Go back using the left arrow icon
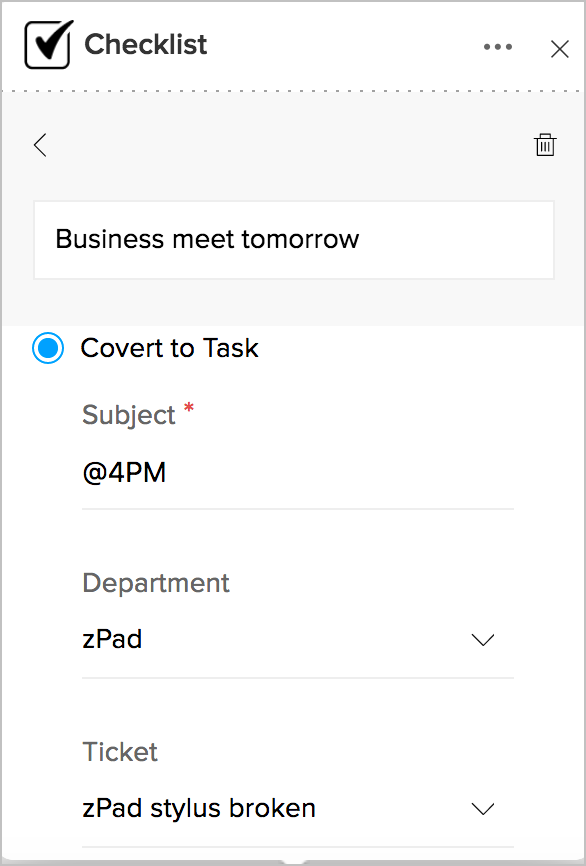This screenshot has width=586, height=866. (x=40, y=145)
